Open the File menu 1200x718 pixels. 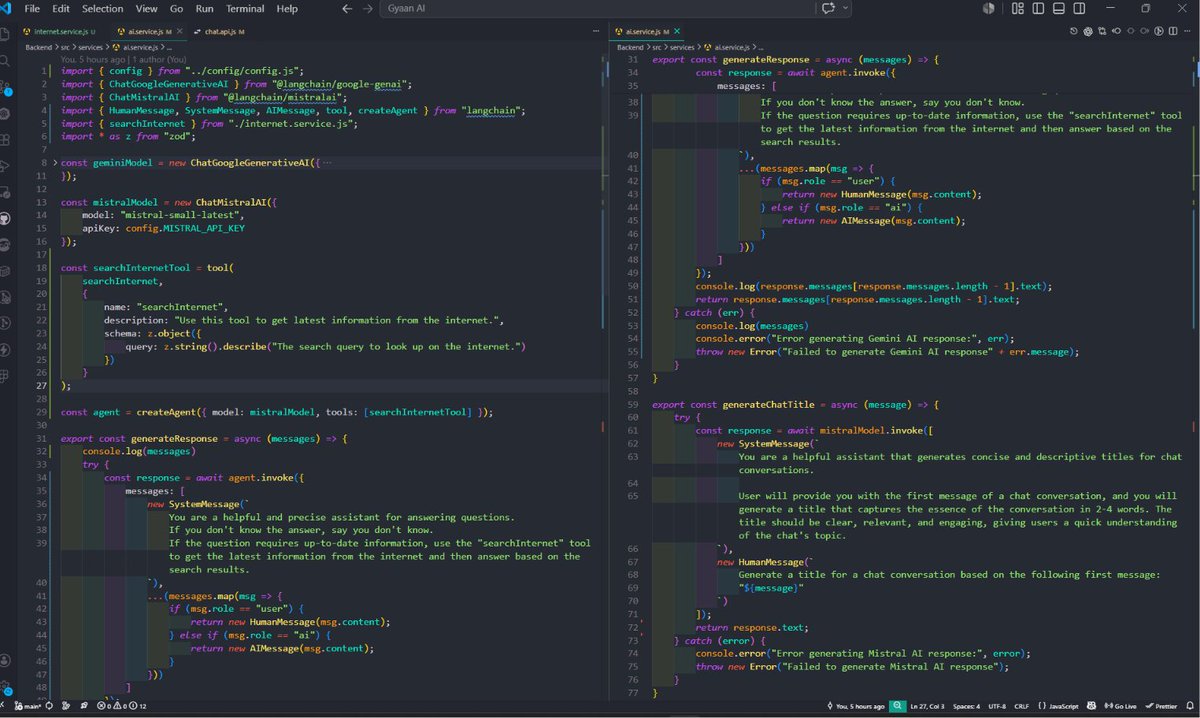click(32, 8)
